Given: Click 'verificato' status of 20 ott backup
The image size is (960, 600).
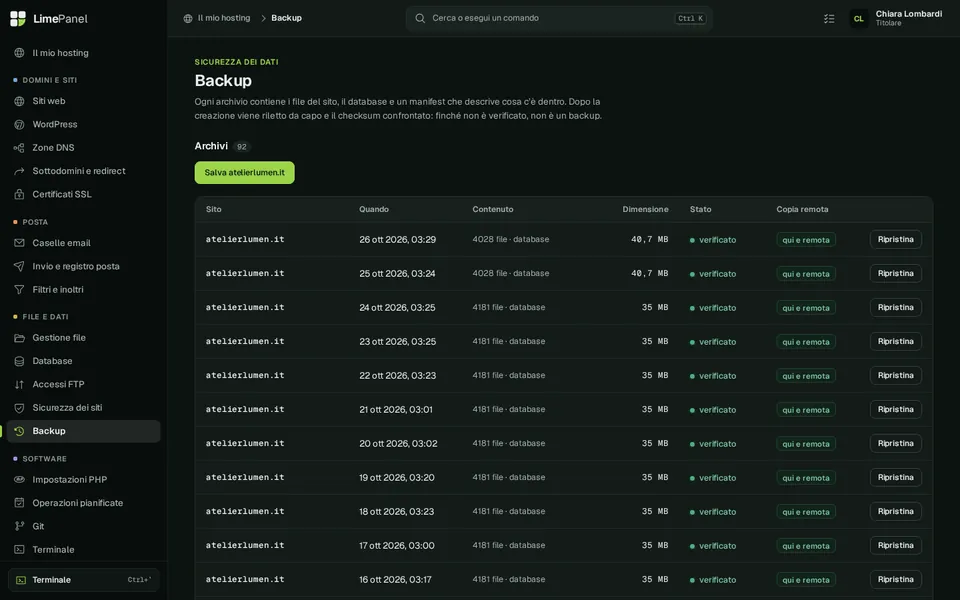Looking at the screenshot, I should pos(713,444).
